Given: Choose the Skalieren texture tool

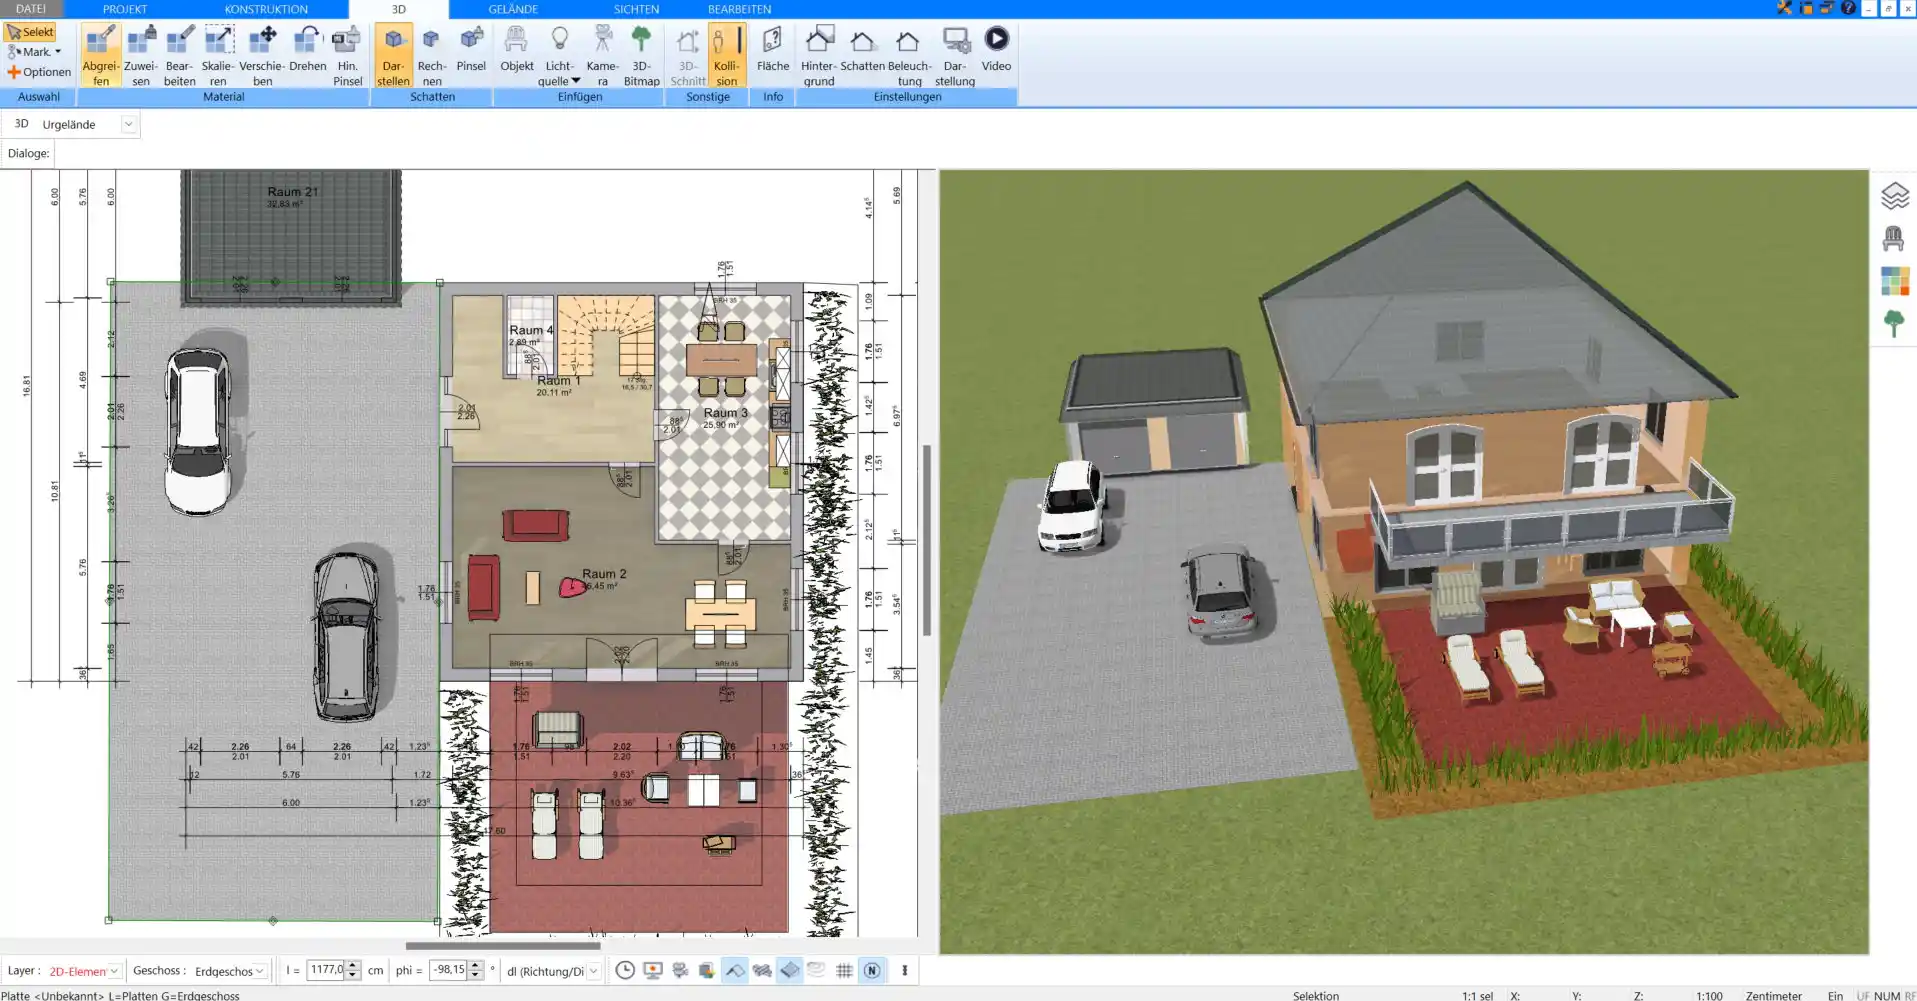Looking at the screenshot, I should tap(218, 56).
